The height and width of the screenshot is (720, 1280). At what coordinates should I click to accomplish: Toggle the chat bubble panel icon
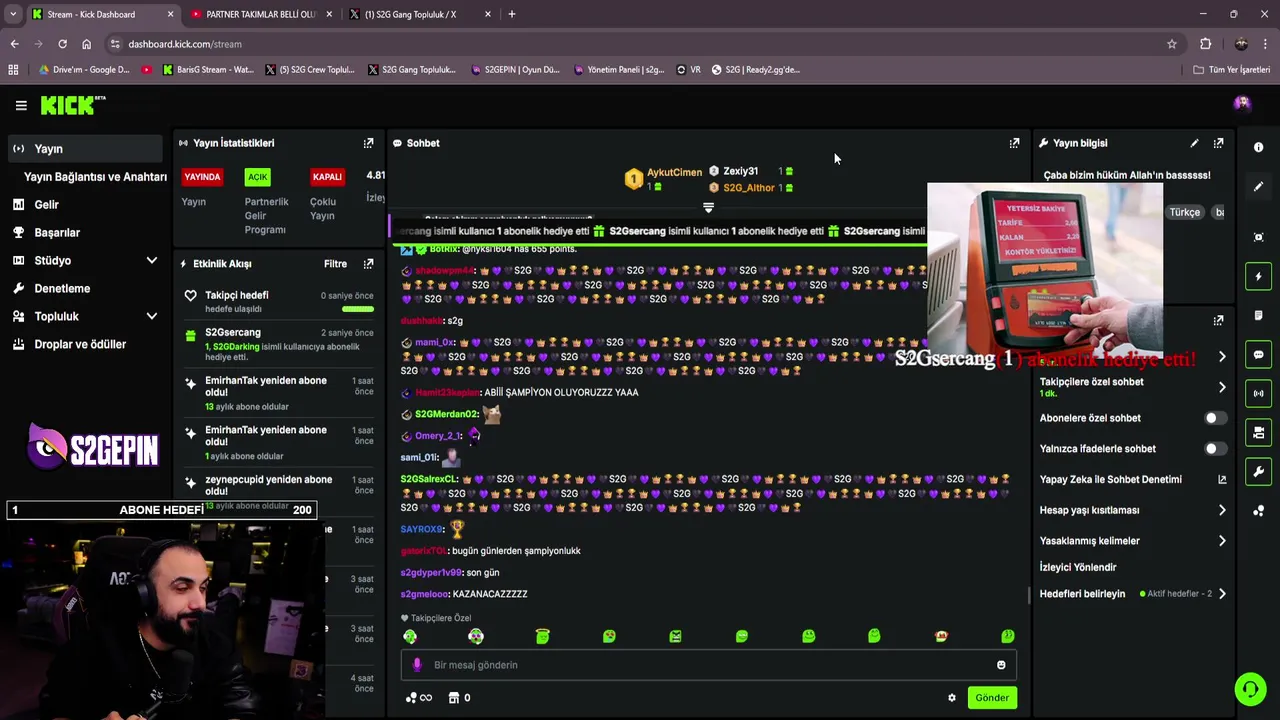pos(1258,355)
